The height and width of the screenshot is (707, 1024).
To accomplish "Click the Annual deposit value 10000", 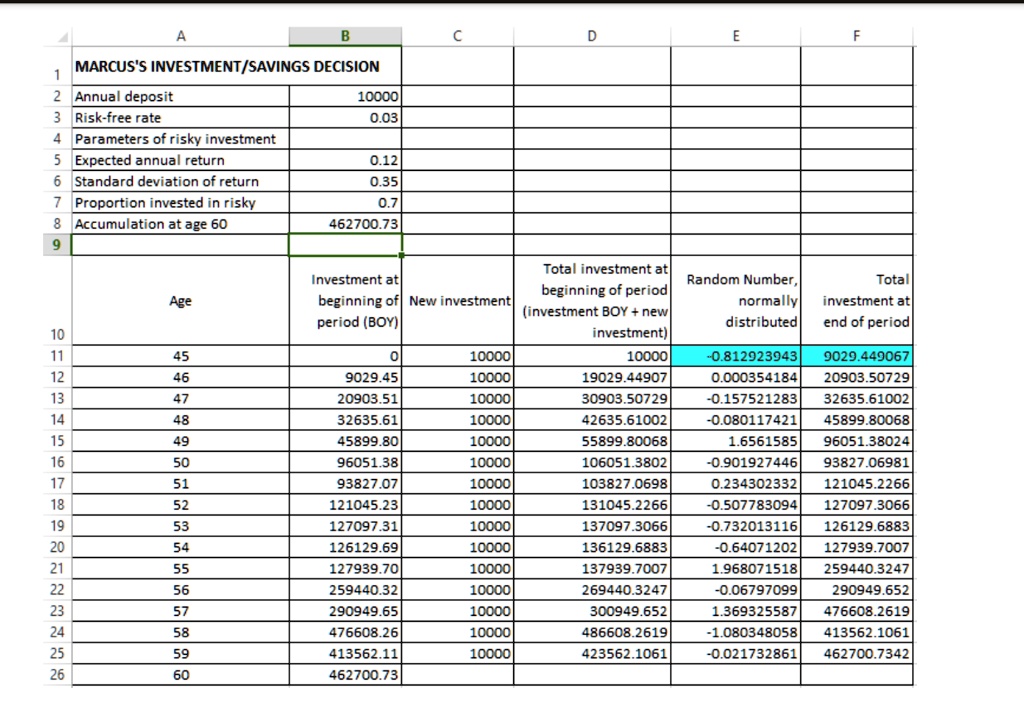I will (345, 97).
